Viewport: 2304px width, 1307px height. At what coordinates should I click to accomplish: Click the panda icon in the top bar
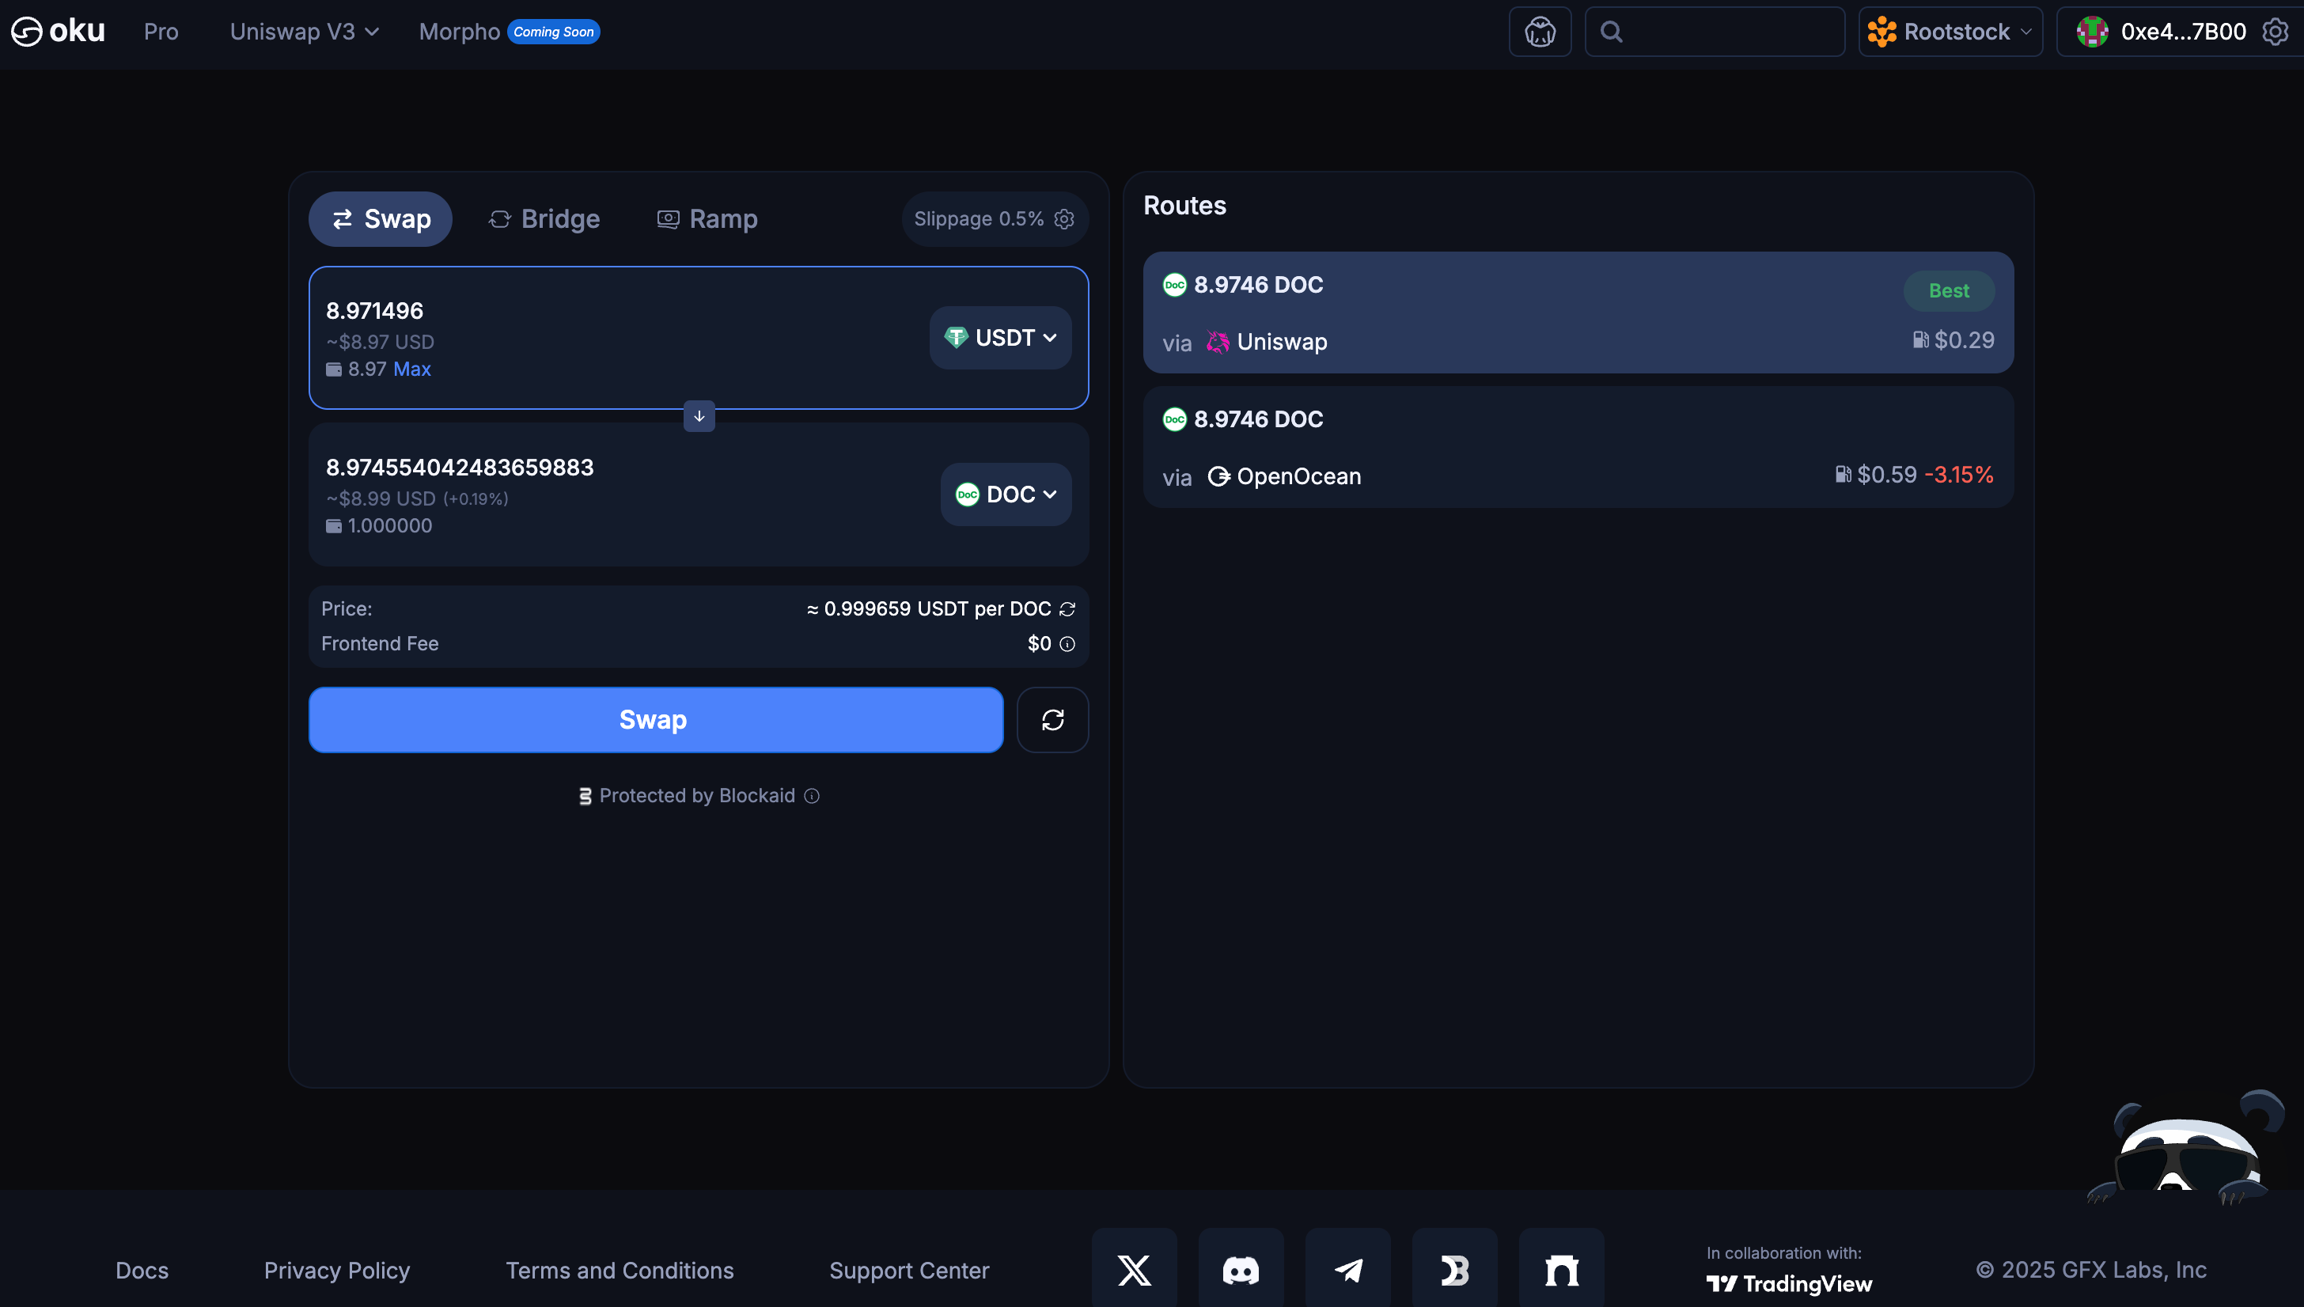(1540, 32)
